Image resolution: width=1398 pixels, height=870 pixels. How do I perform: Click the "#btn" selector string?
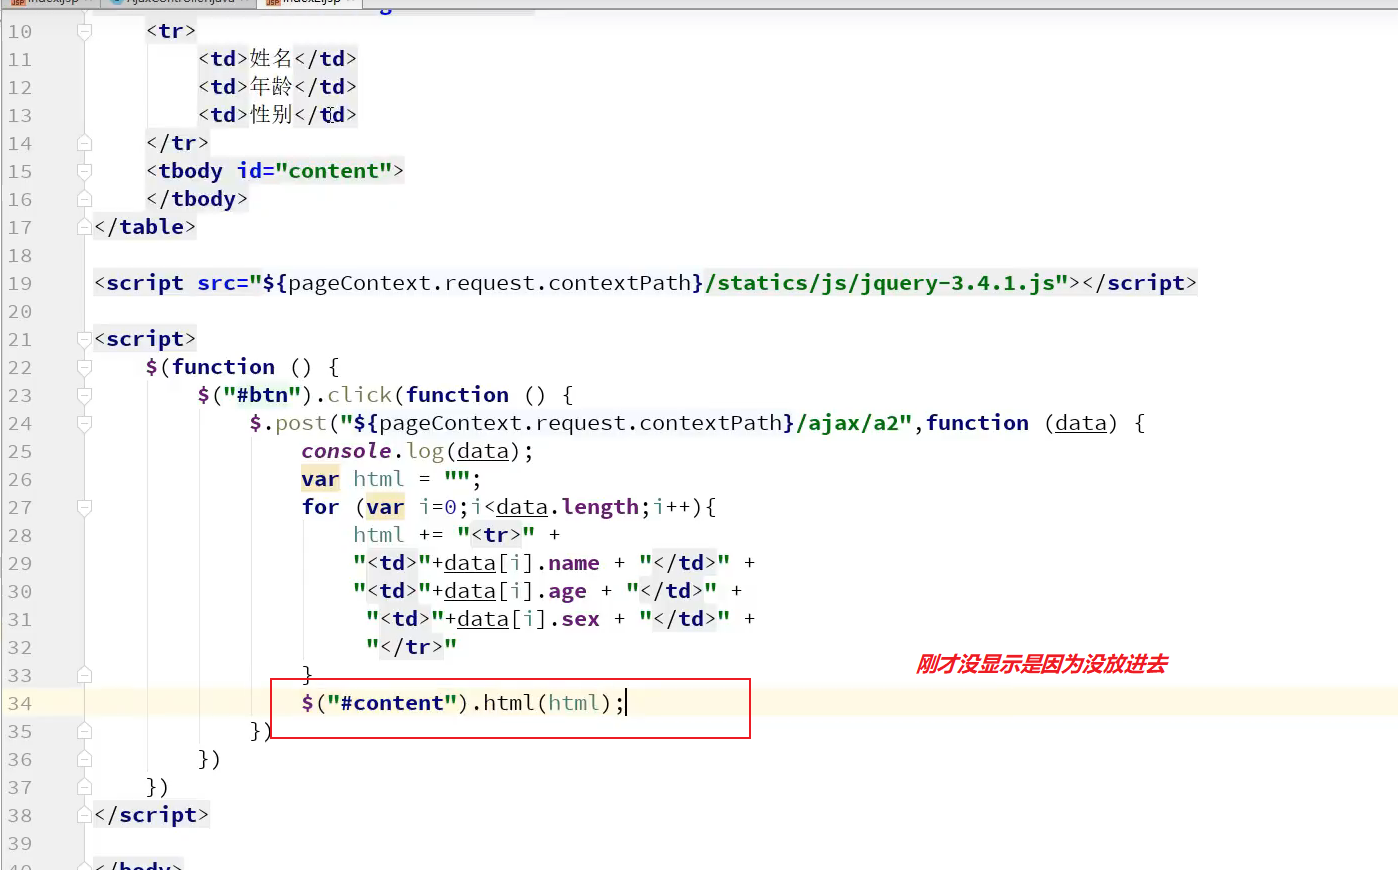click(x=262, y=395)
